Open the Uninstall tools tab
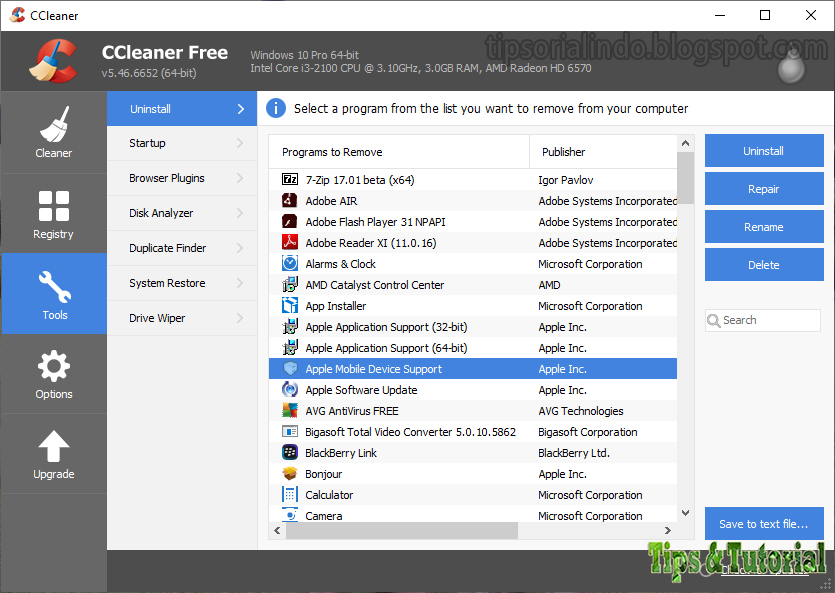835x593 pixels. coord(182,109)
